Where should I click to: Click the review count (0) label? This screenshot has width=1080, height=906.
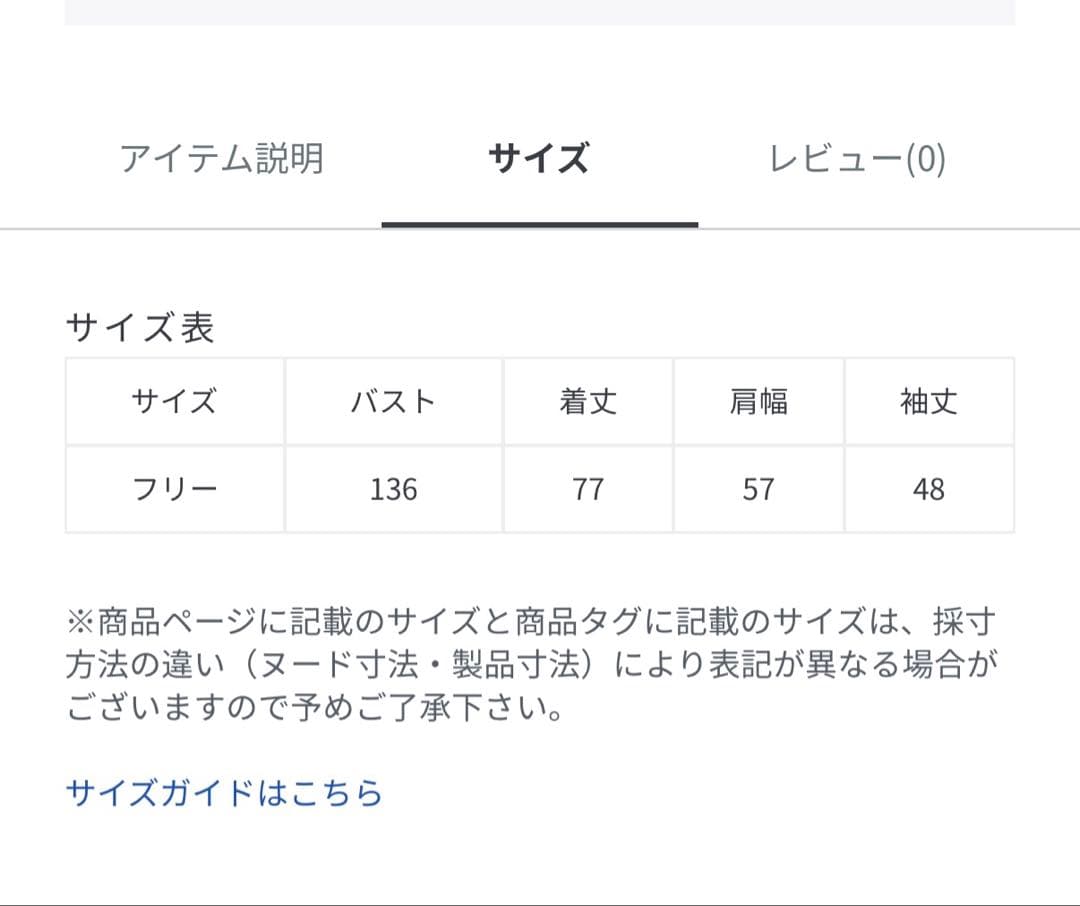(x=926, y=158)
